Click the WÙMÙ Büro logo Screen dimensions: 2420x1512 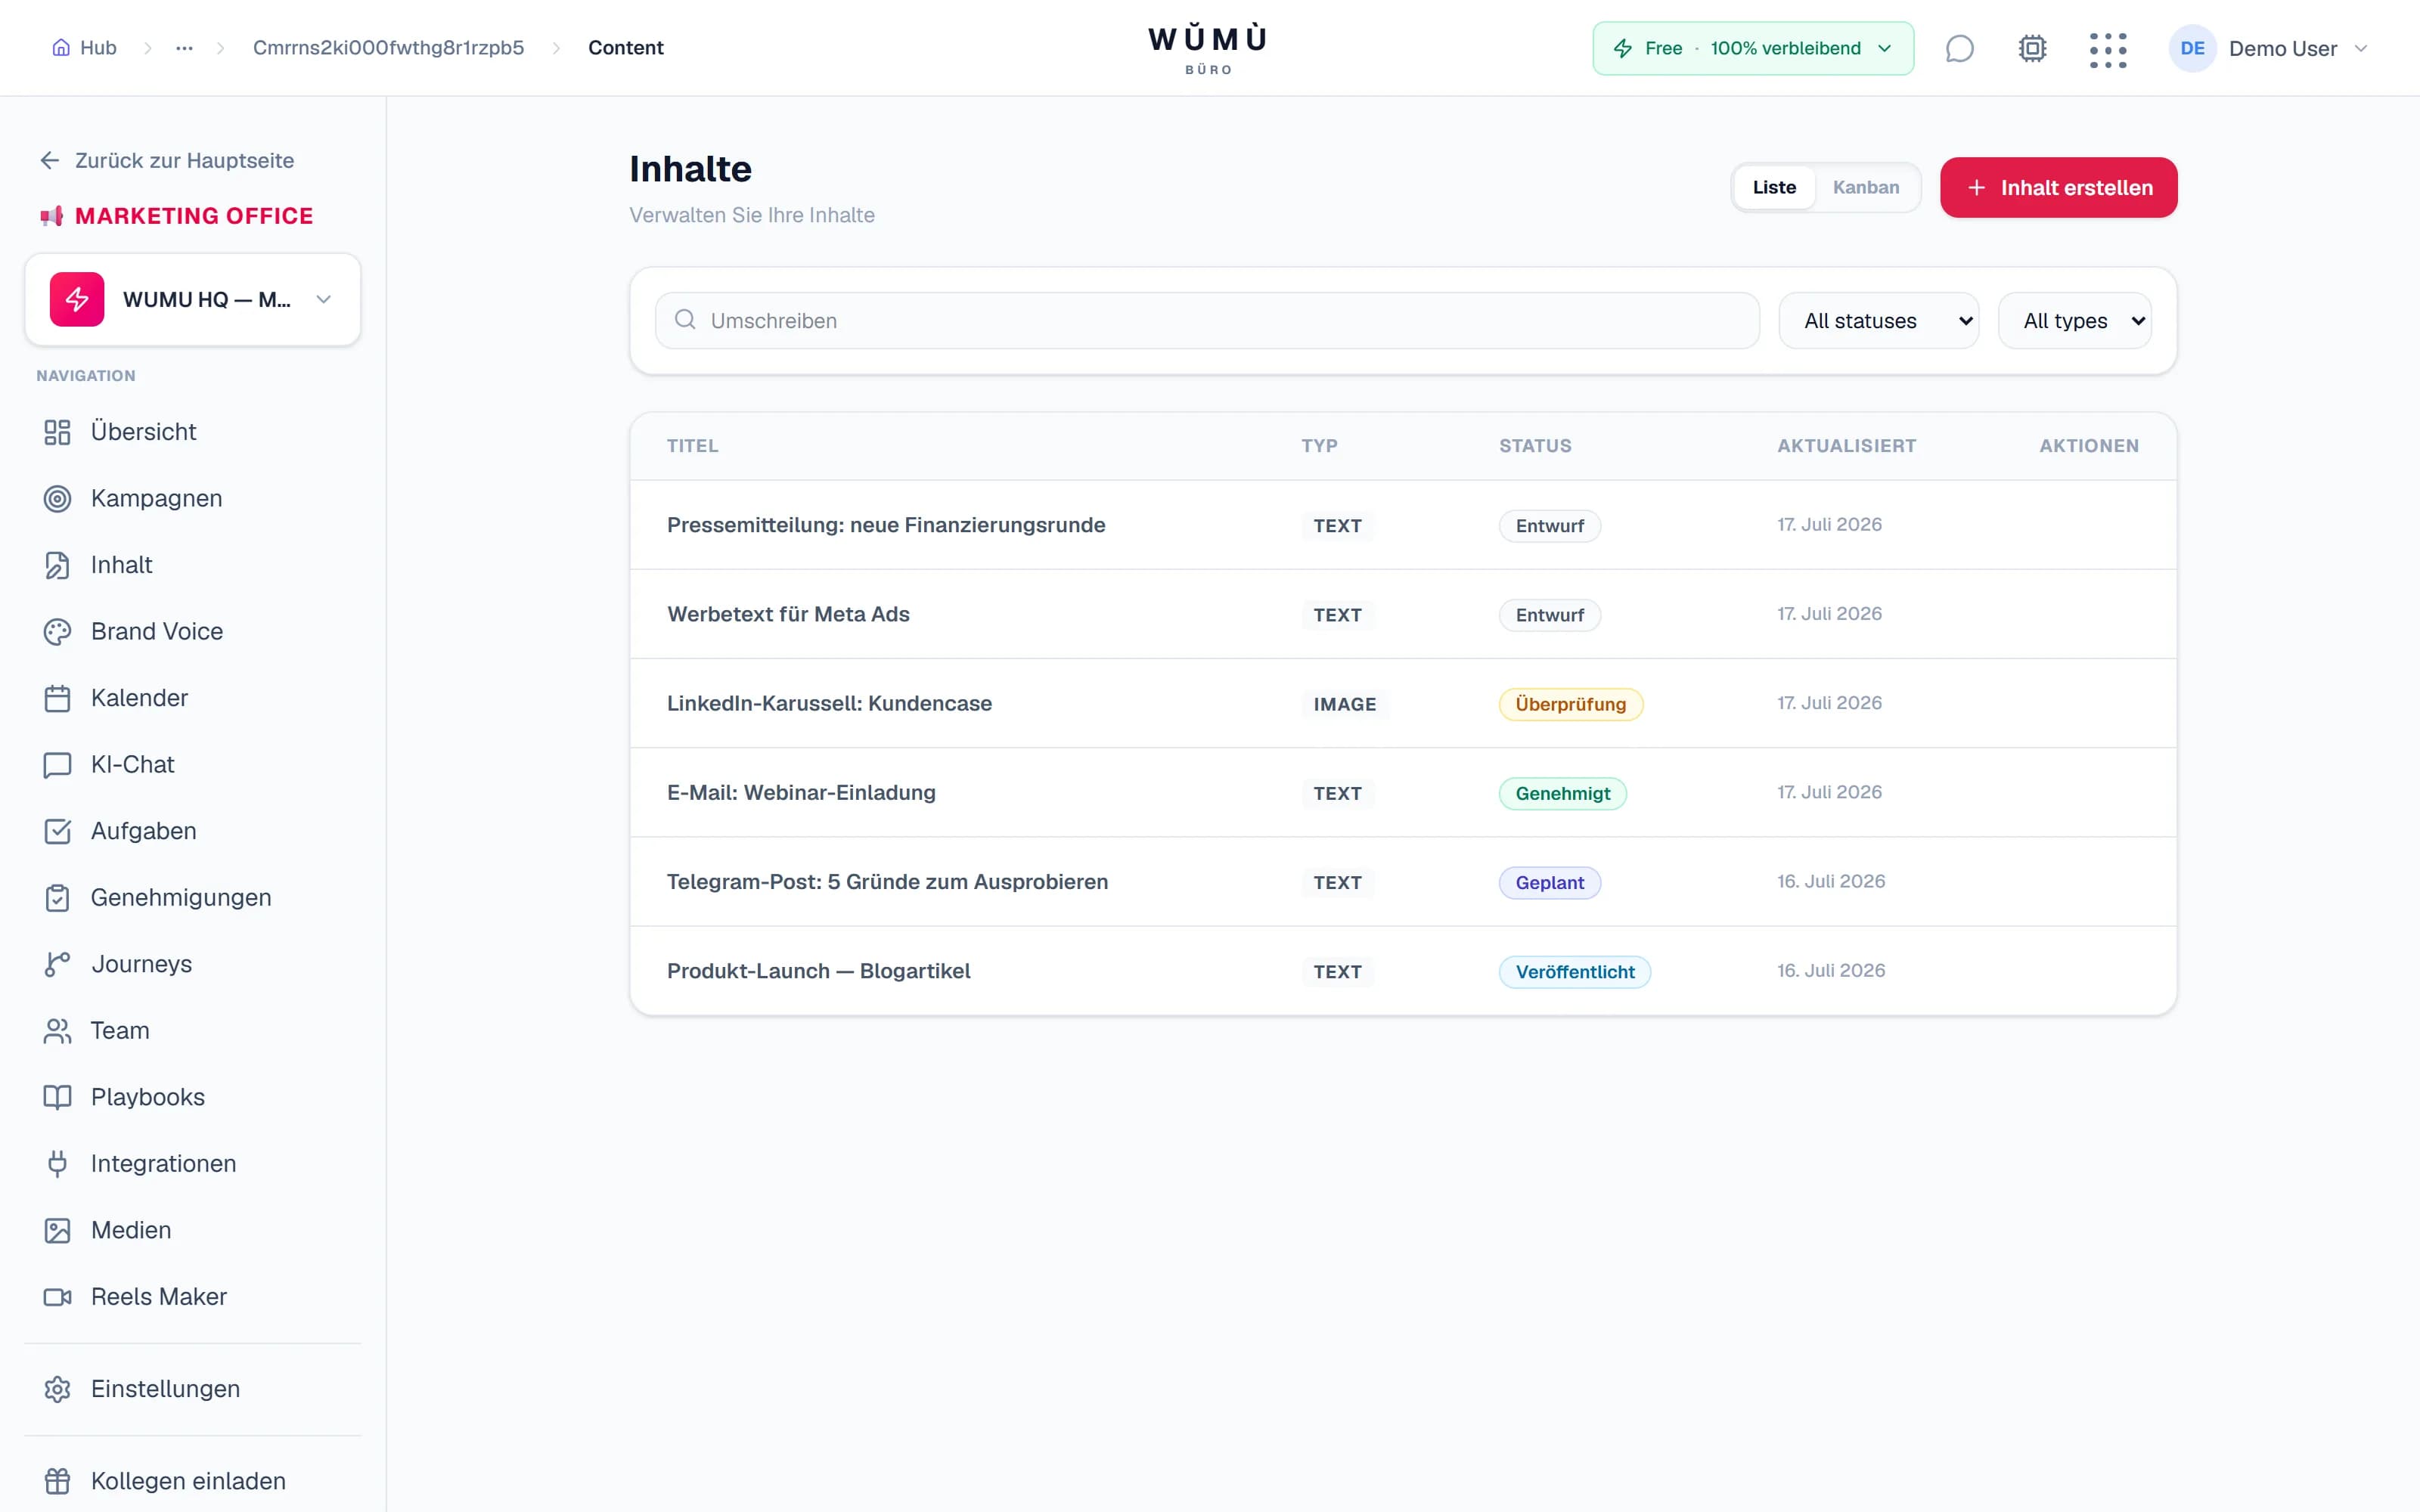coord(1208,49)
